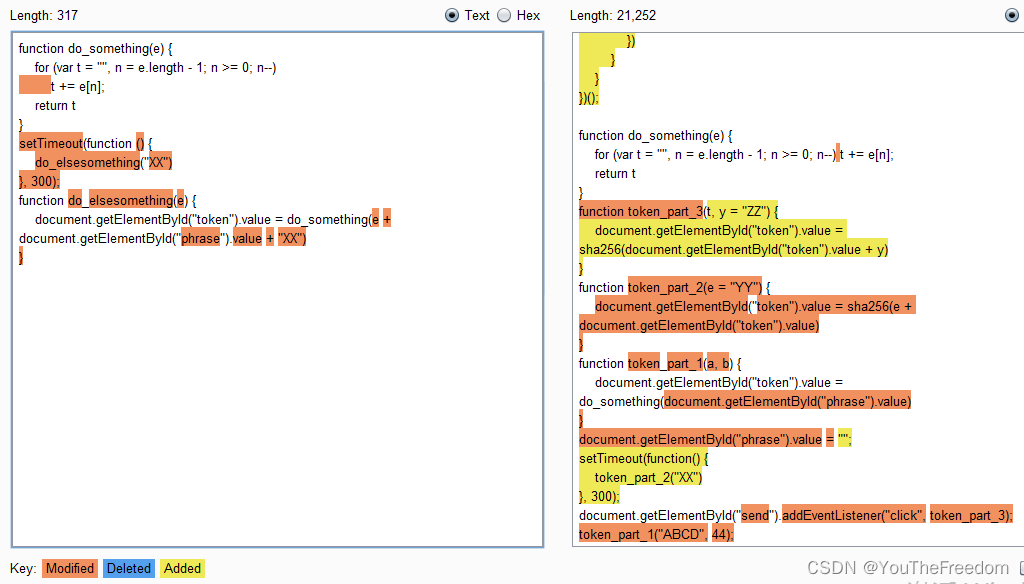Select the highlighted phrase token in left pane
Image resolution: width=1024 pixels, height=584 pixels.
pos(200,238)
